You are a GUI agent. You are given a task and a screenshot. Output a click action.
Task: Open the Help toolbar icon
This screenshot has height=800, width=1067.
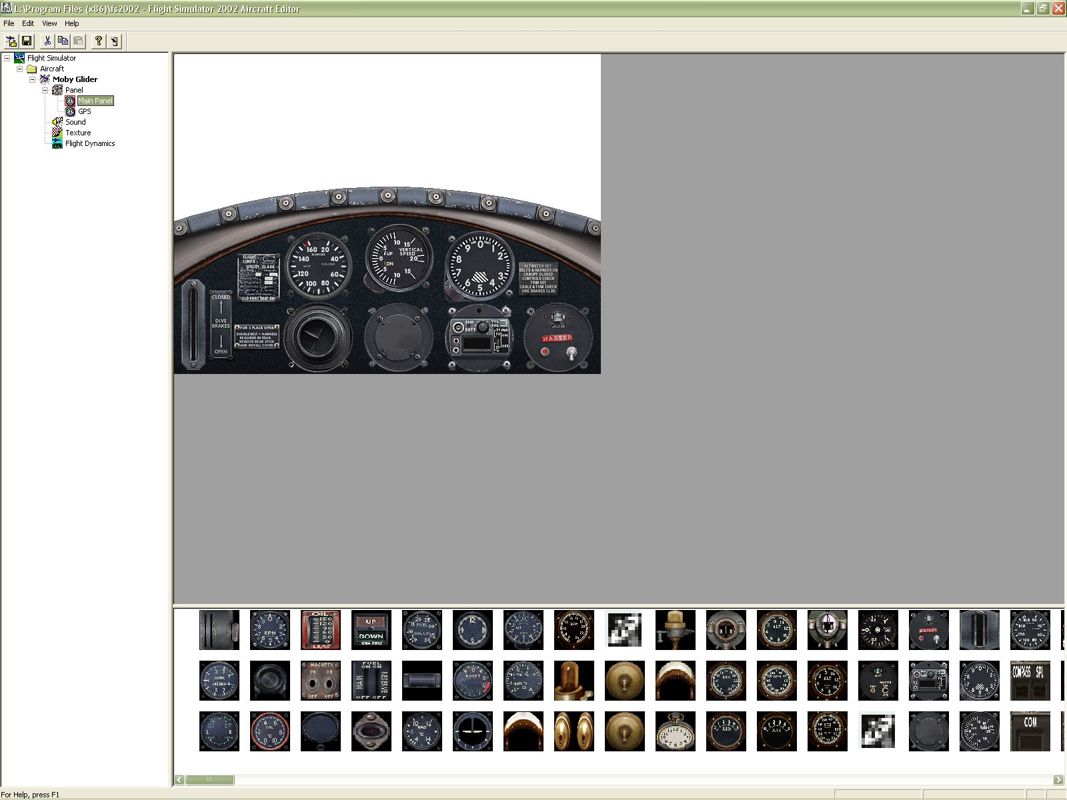click(x=97, y=41)
